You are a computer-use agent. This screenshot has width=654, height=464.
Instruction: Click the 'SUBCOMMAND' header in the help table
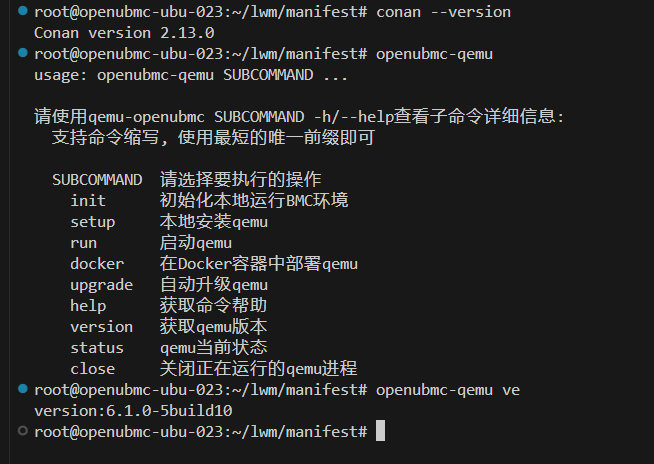pyautogui.click(x=97, y=180)
